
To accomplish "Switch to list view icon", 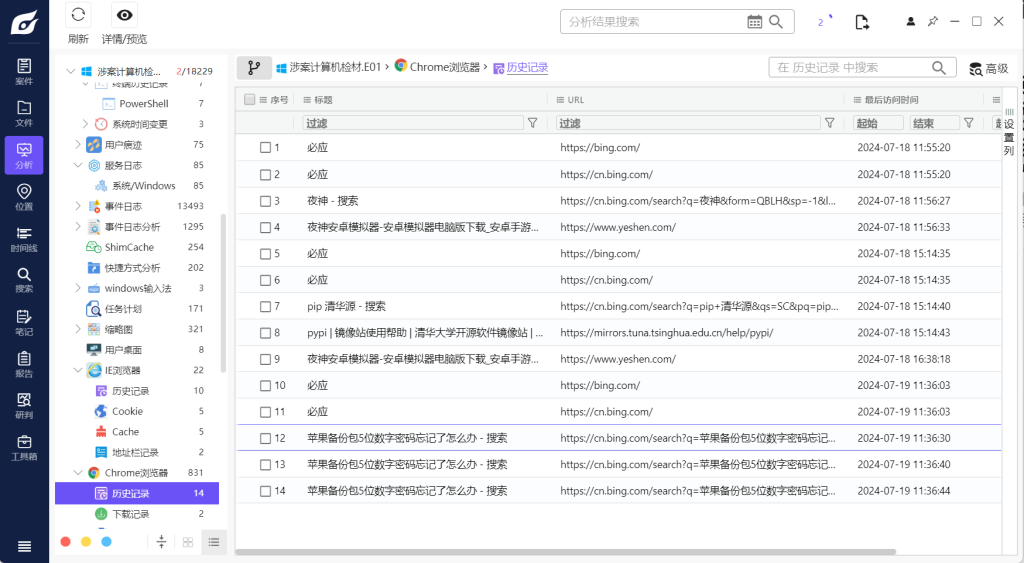I will (x=214, y=542).
